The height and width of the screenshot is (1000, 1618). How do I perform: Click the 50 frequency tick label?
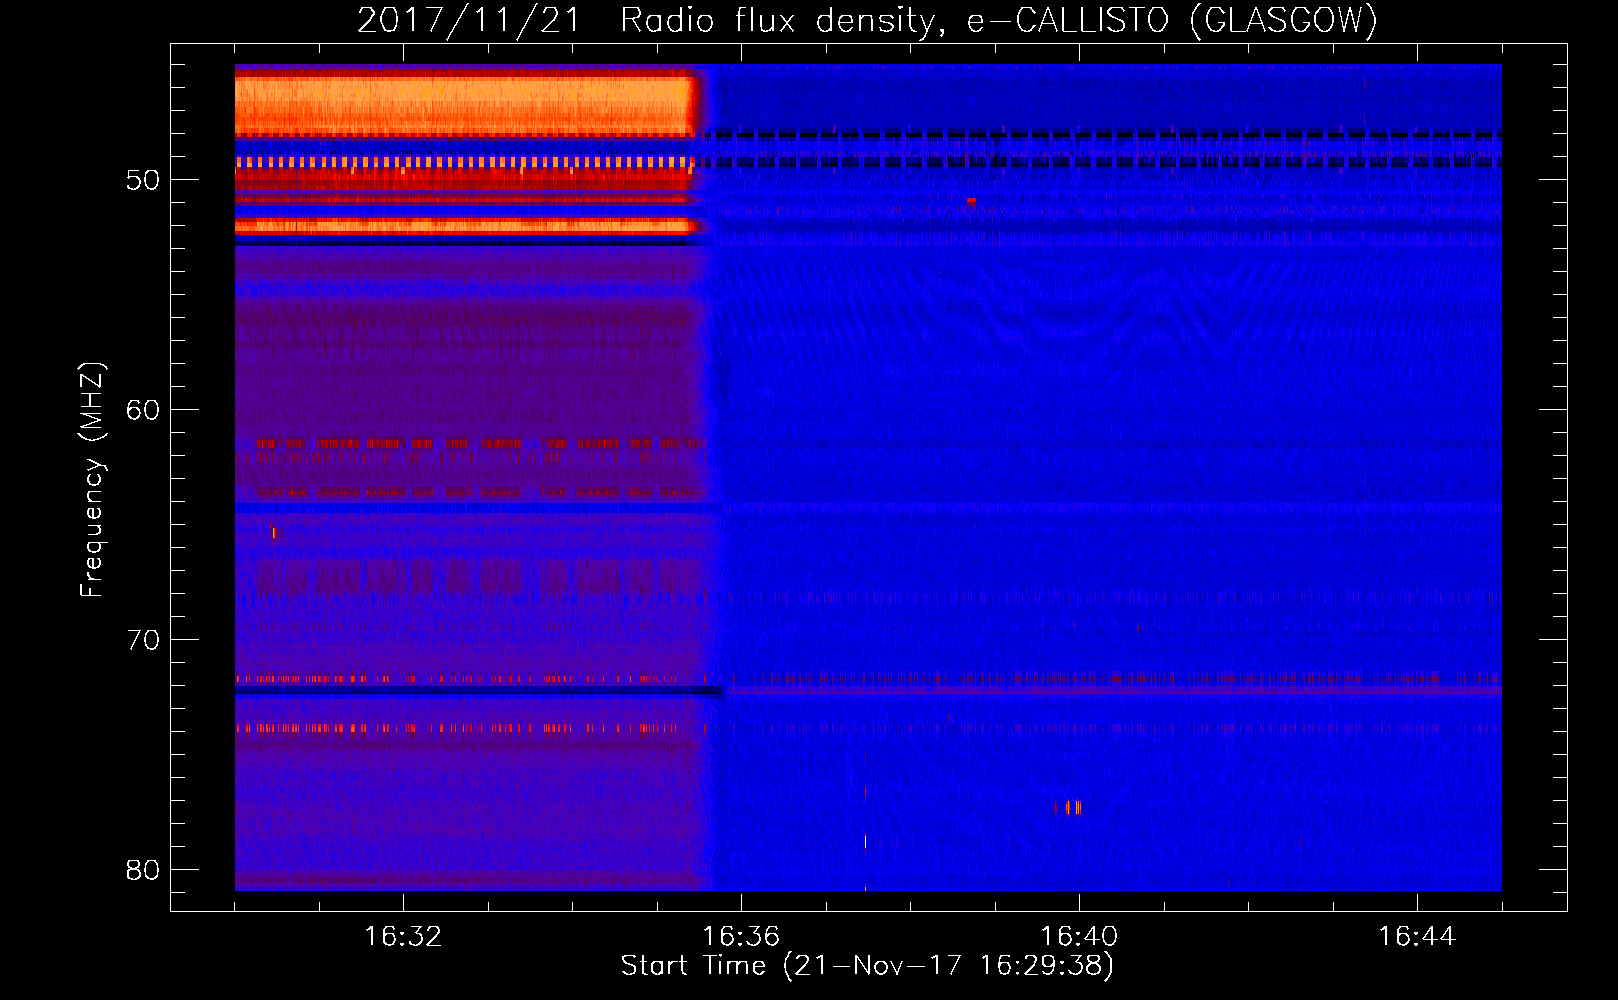coord(143,180)
